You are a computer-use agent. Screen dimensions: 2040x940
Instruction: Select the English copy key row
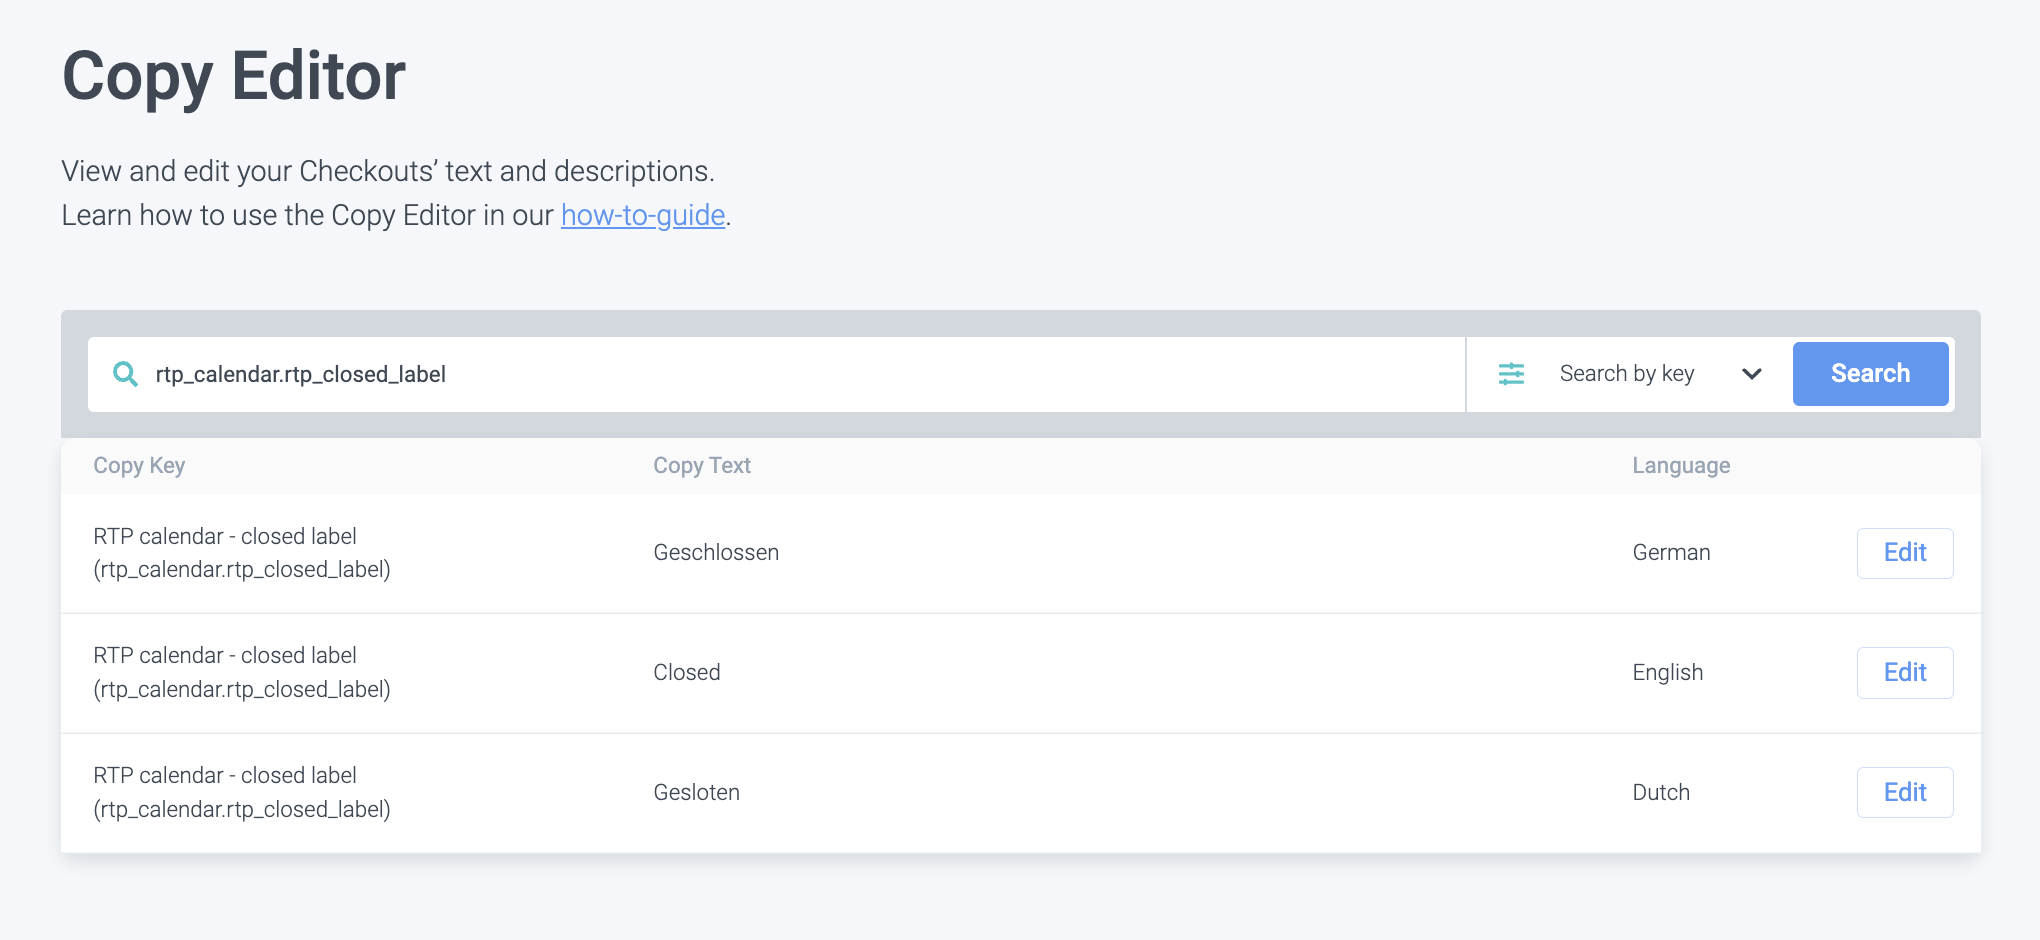tap(242, 673)
